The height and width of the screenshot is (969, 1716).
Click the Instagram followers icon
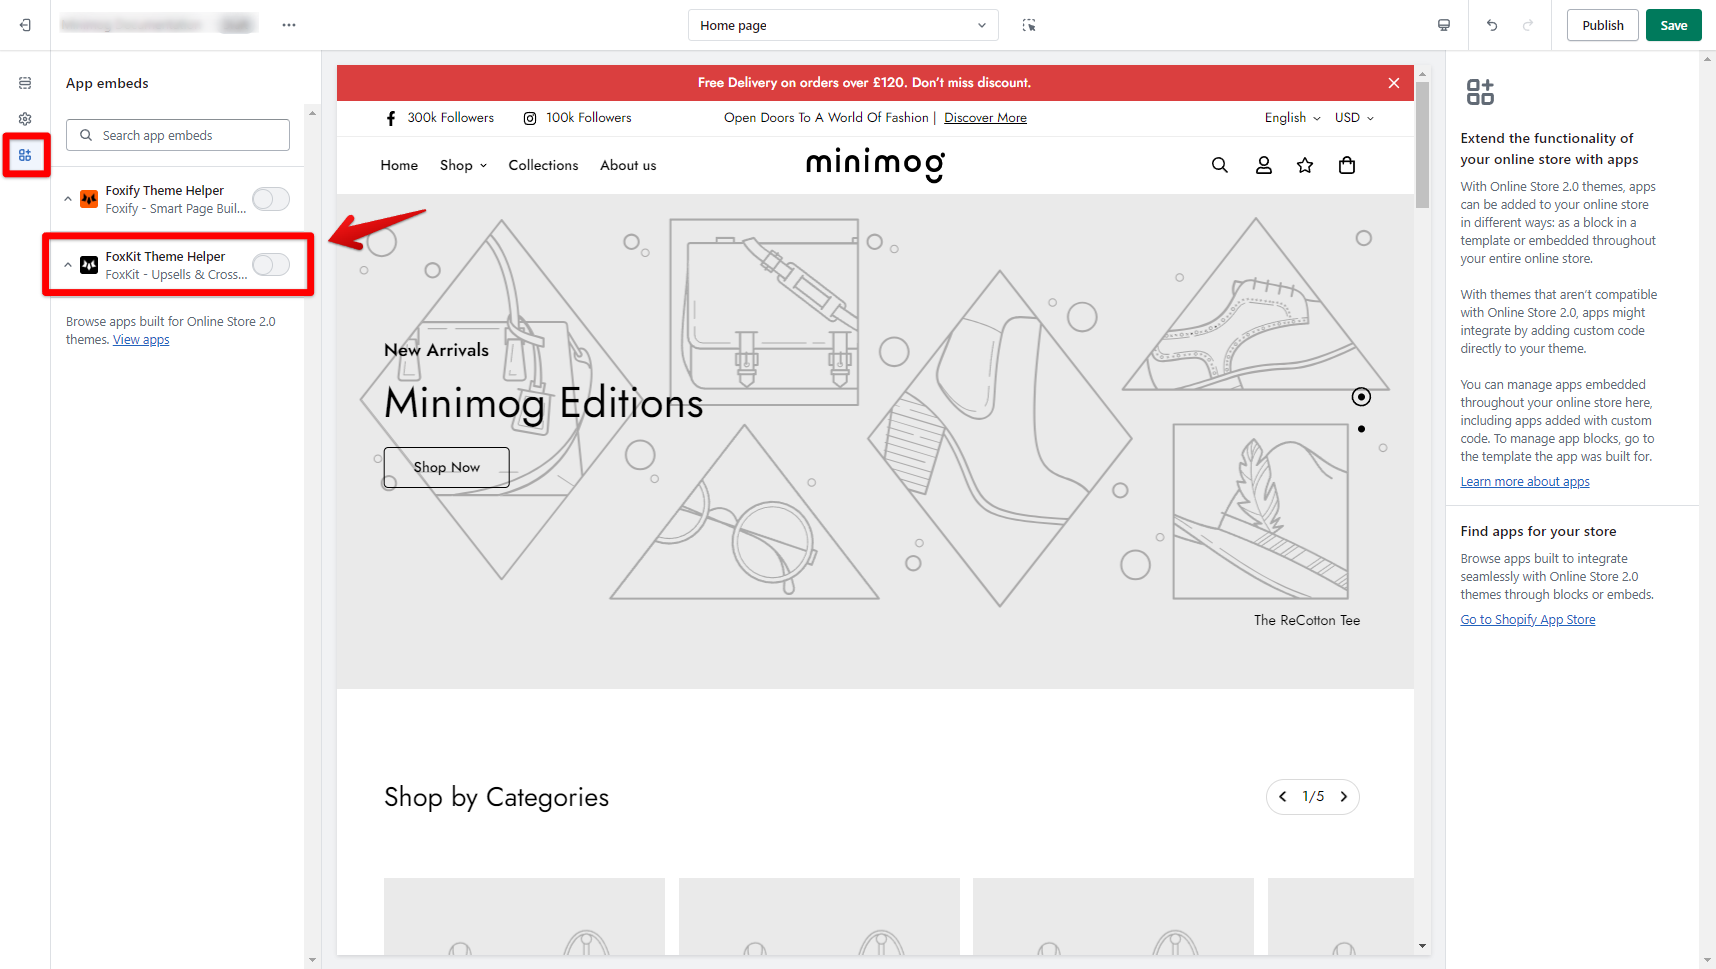coord(530,118)
